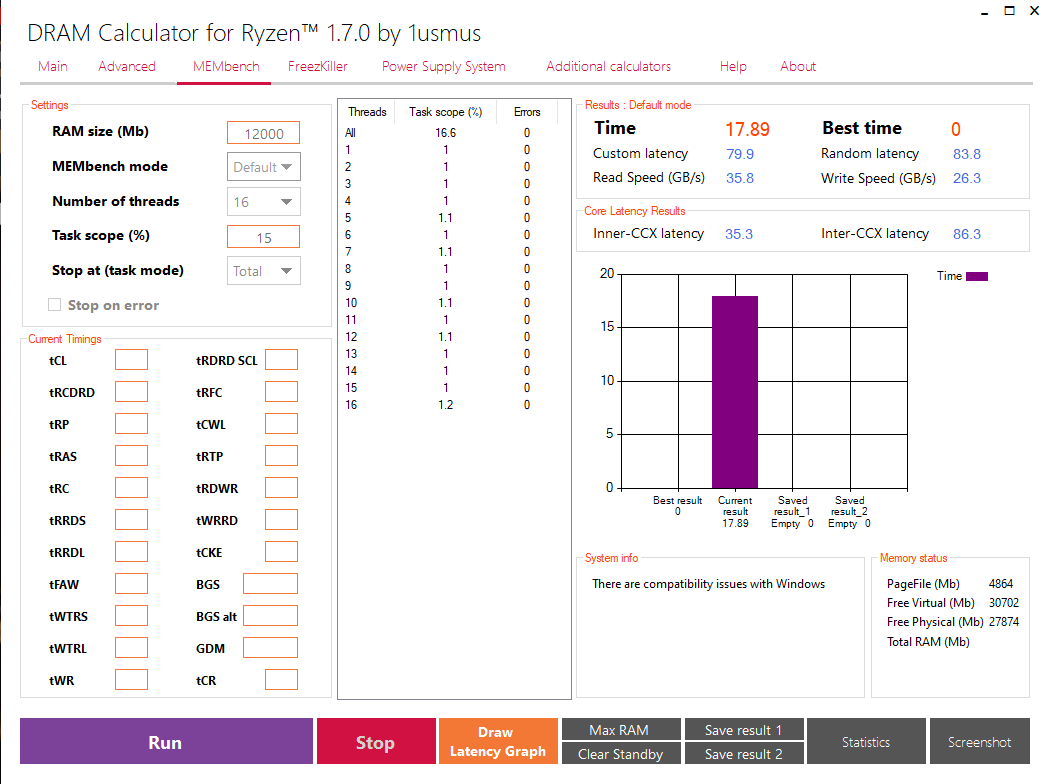This screenshot has height=784, width=1048.
Task: Click the tCKE timing field
Action: coord(281,552)
